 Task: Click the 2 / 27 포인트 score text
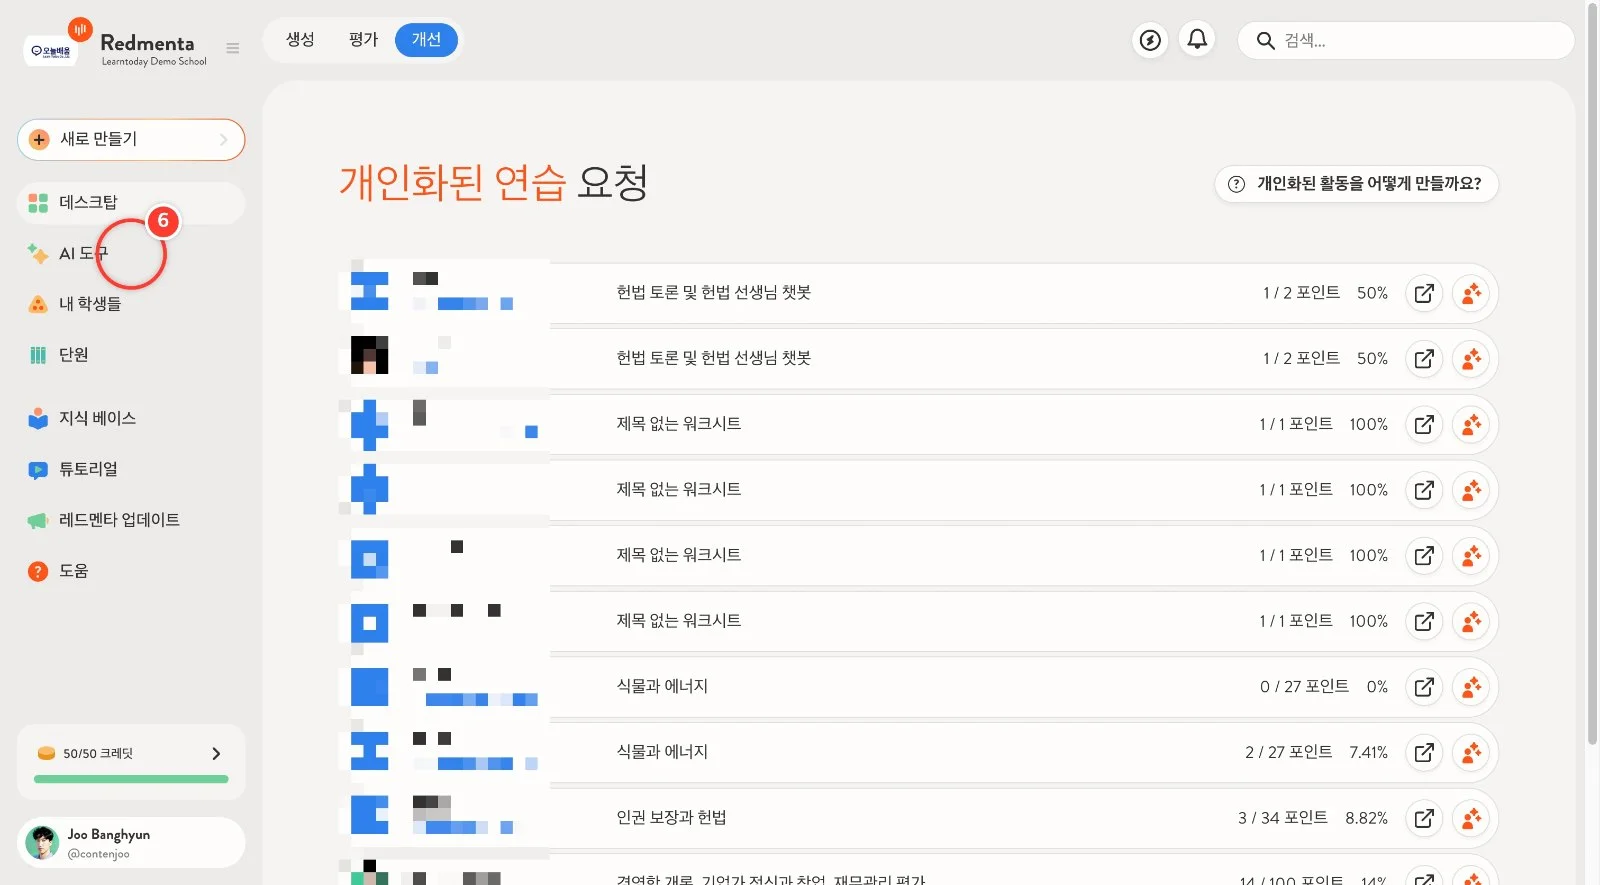[1288, 752]
